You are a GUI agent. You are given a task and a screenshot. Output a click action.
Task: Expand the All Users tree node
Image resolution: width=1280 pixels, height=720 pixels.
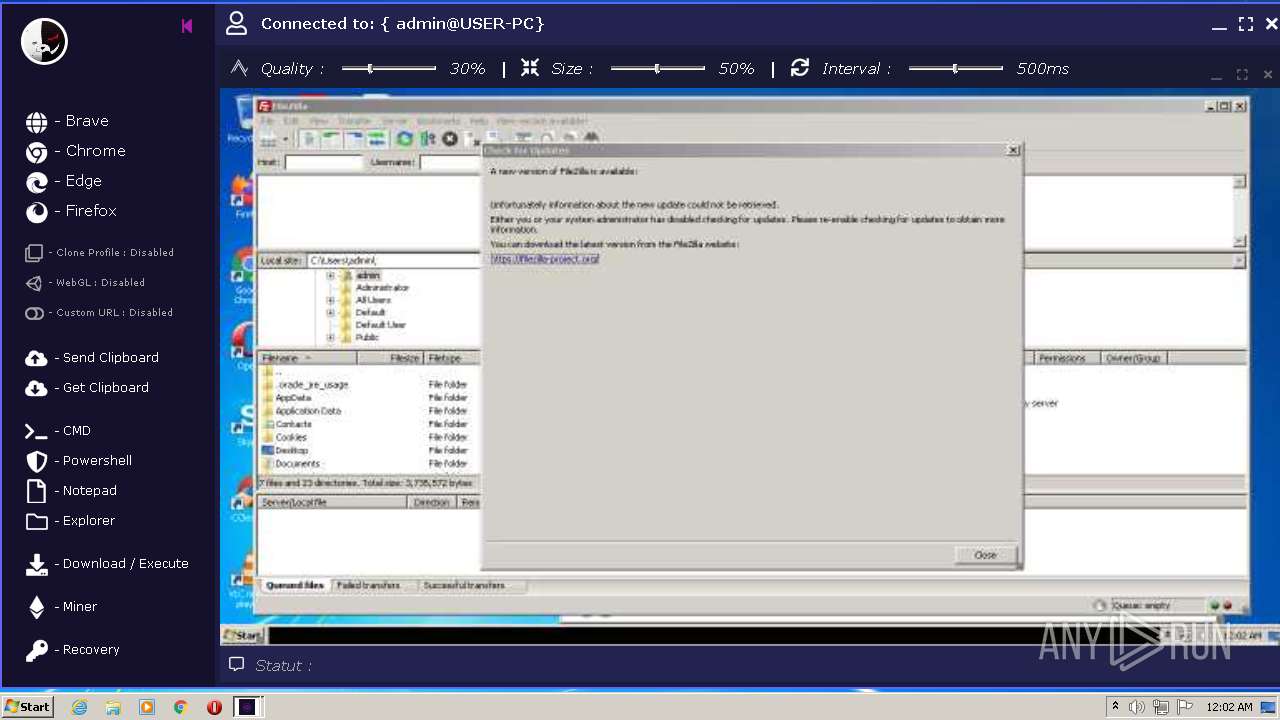(330, 300)
